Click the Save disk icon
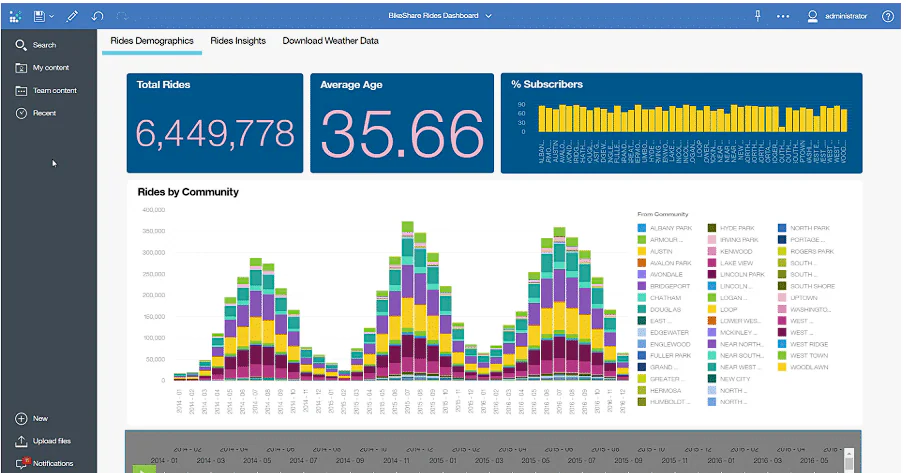The width and height of the screenshot is (906, 473). tap(39, 16)
